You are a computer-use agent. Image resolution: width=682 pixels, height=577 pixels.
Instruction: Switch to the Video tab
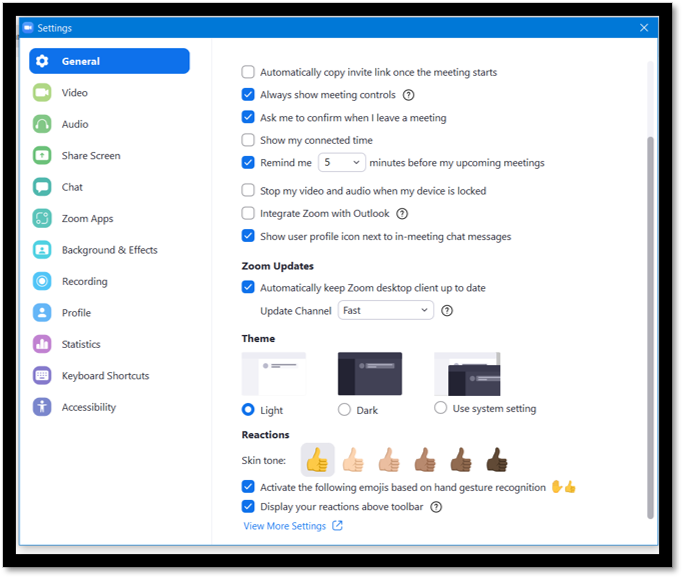(110, 93)
